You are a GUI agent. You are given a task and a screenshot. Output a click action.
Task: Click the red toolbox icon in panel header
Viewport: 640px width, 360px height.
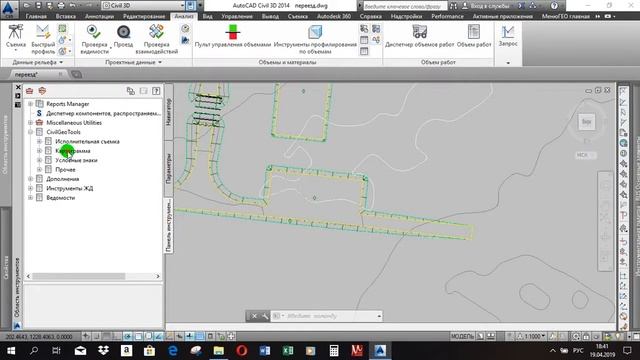click(x=29, y=91)
